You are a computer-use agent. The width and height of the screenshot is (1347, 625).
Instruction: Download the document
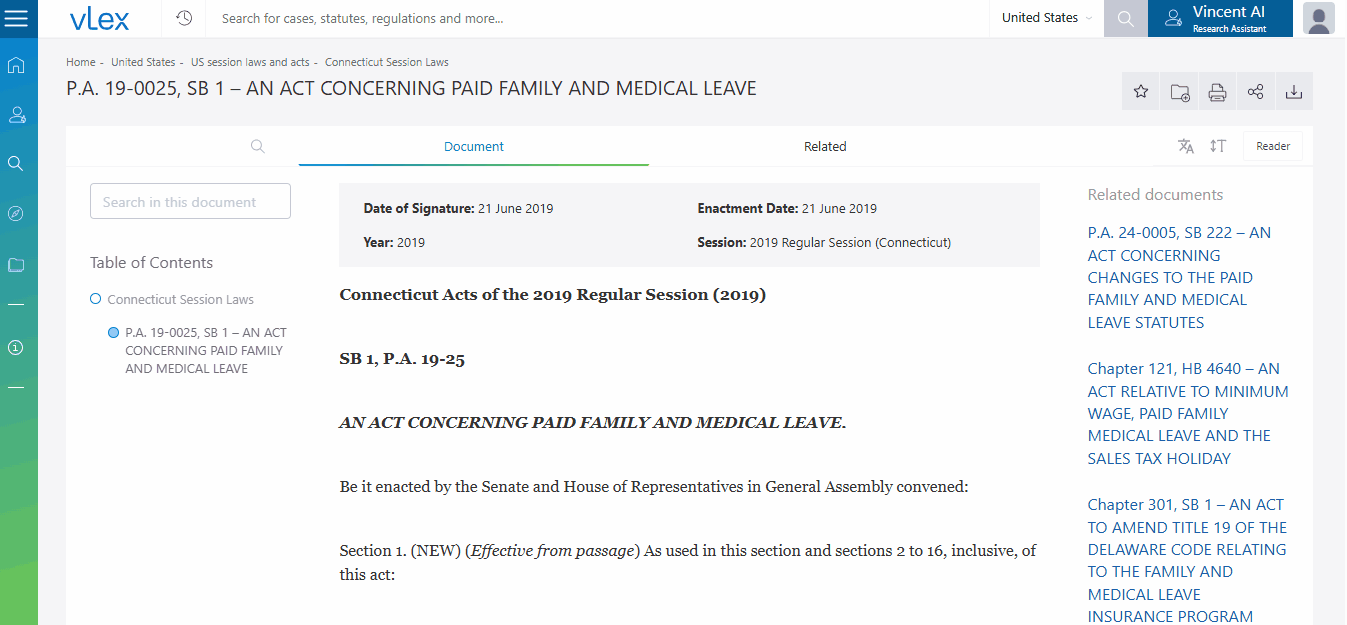click(x=1293, y=92)
